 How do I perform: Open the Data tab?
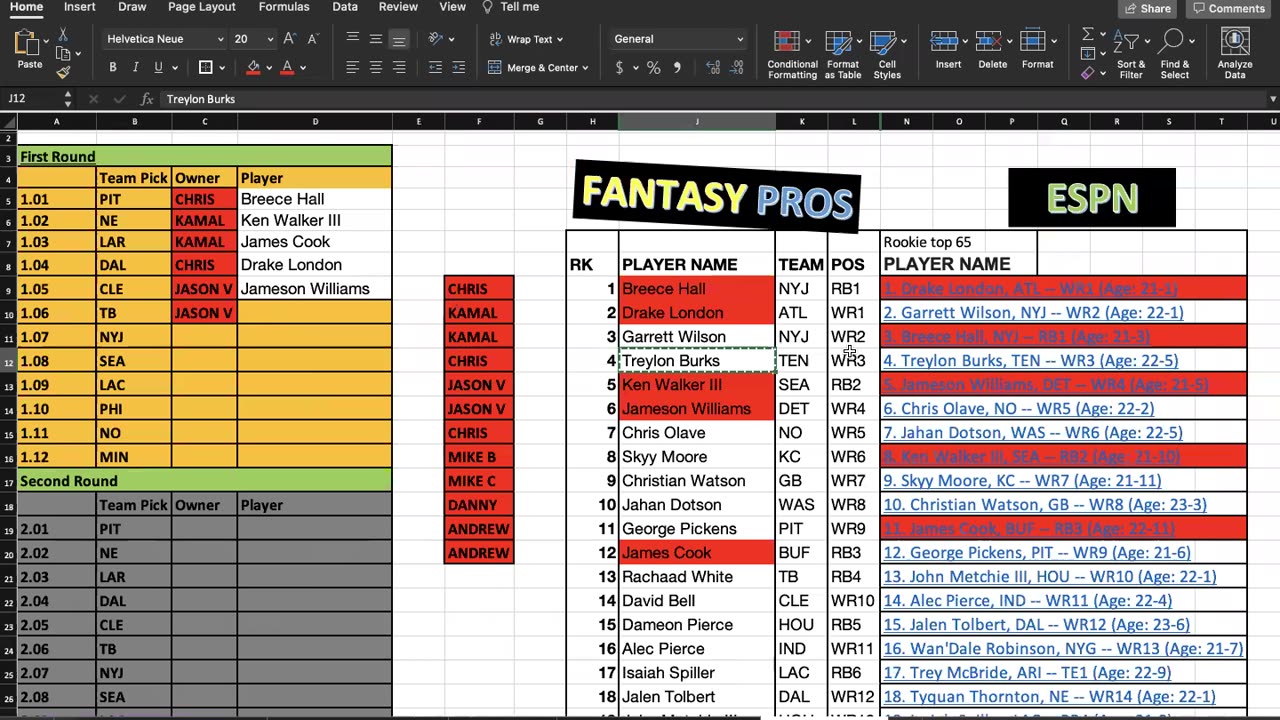345,7
